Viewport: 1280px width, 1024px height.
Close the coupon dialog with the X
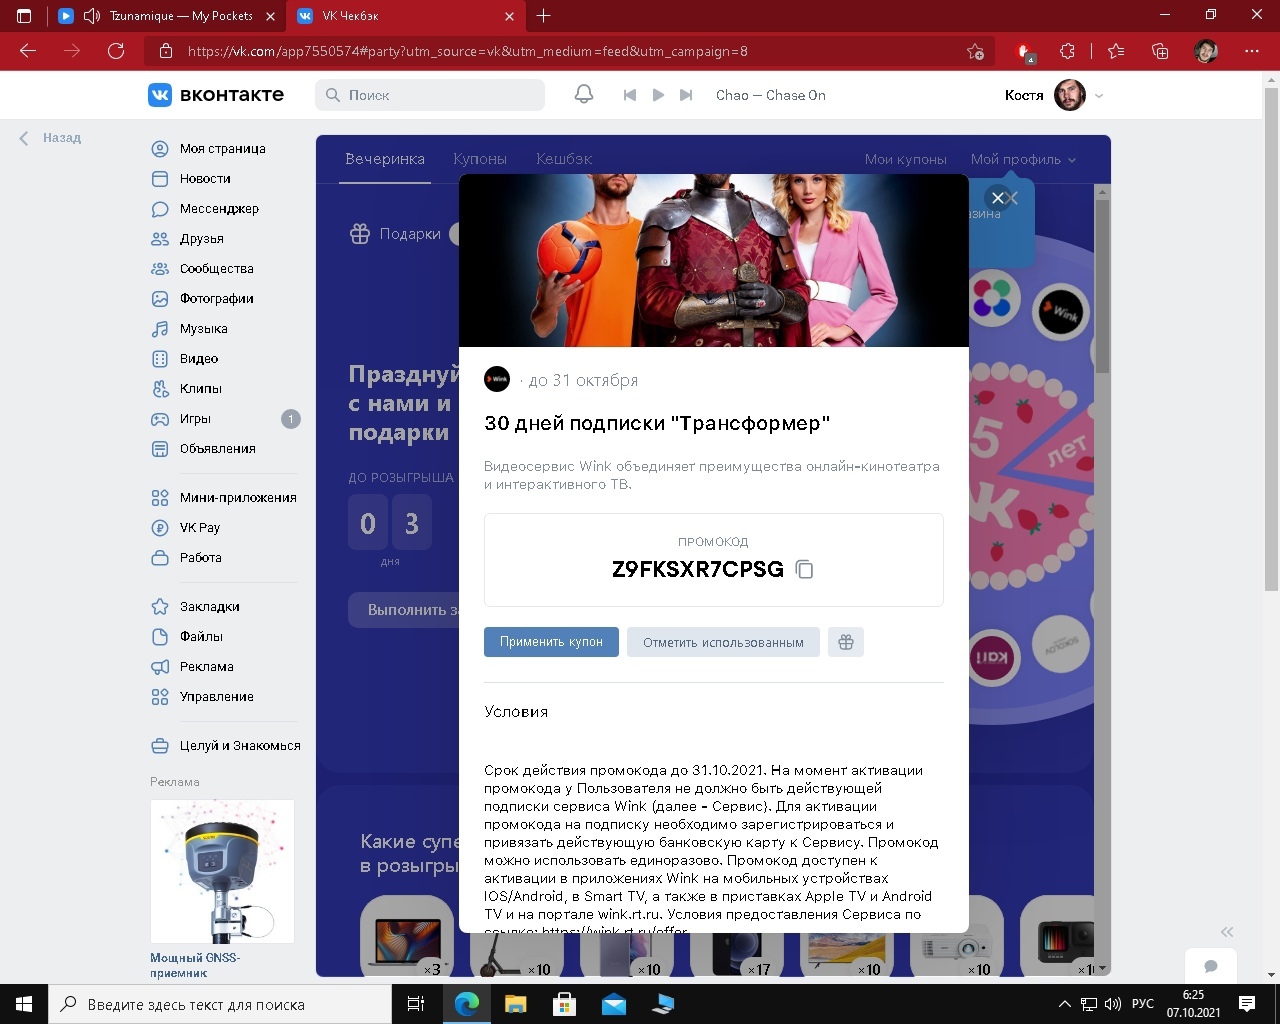(997, 198)
